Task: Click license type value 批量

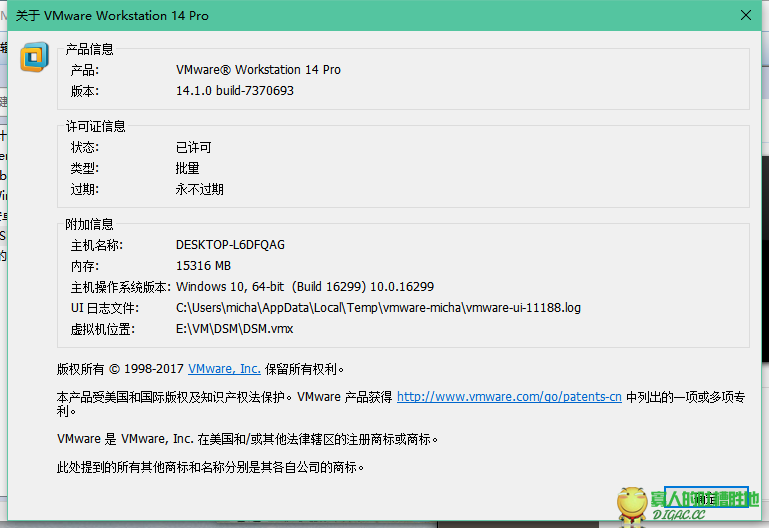Action: click(x=187, y=168)
